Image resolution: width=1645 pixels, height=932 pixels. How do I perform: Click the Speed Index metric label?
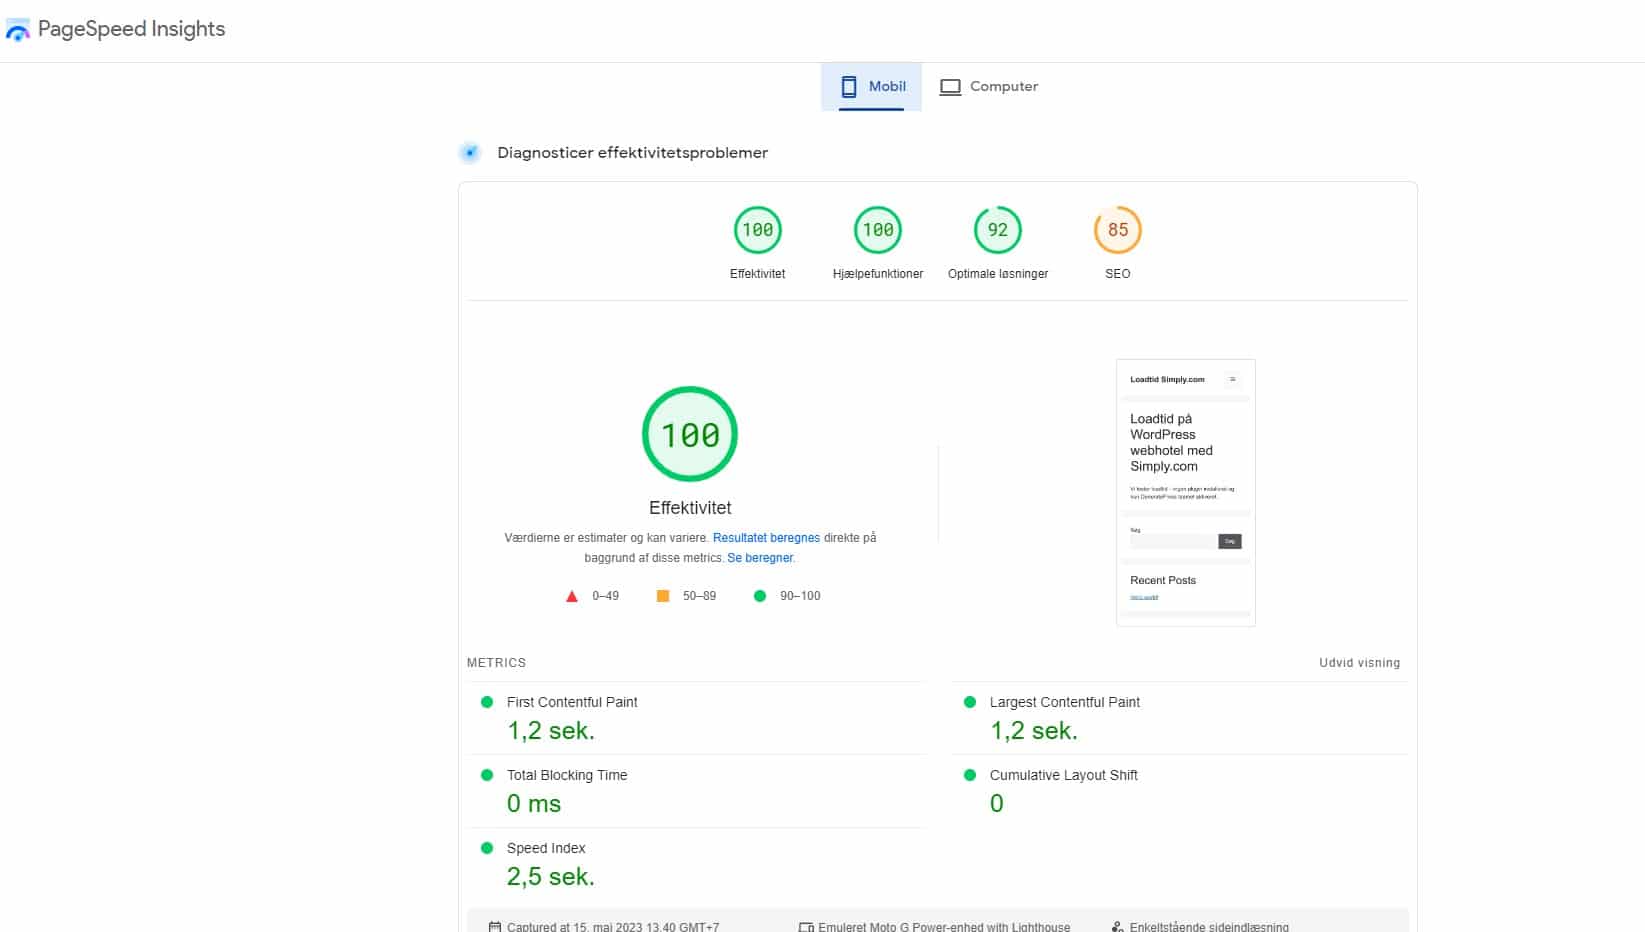[x=546, y=848]
